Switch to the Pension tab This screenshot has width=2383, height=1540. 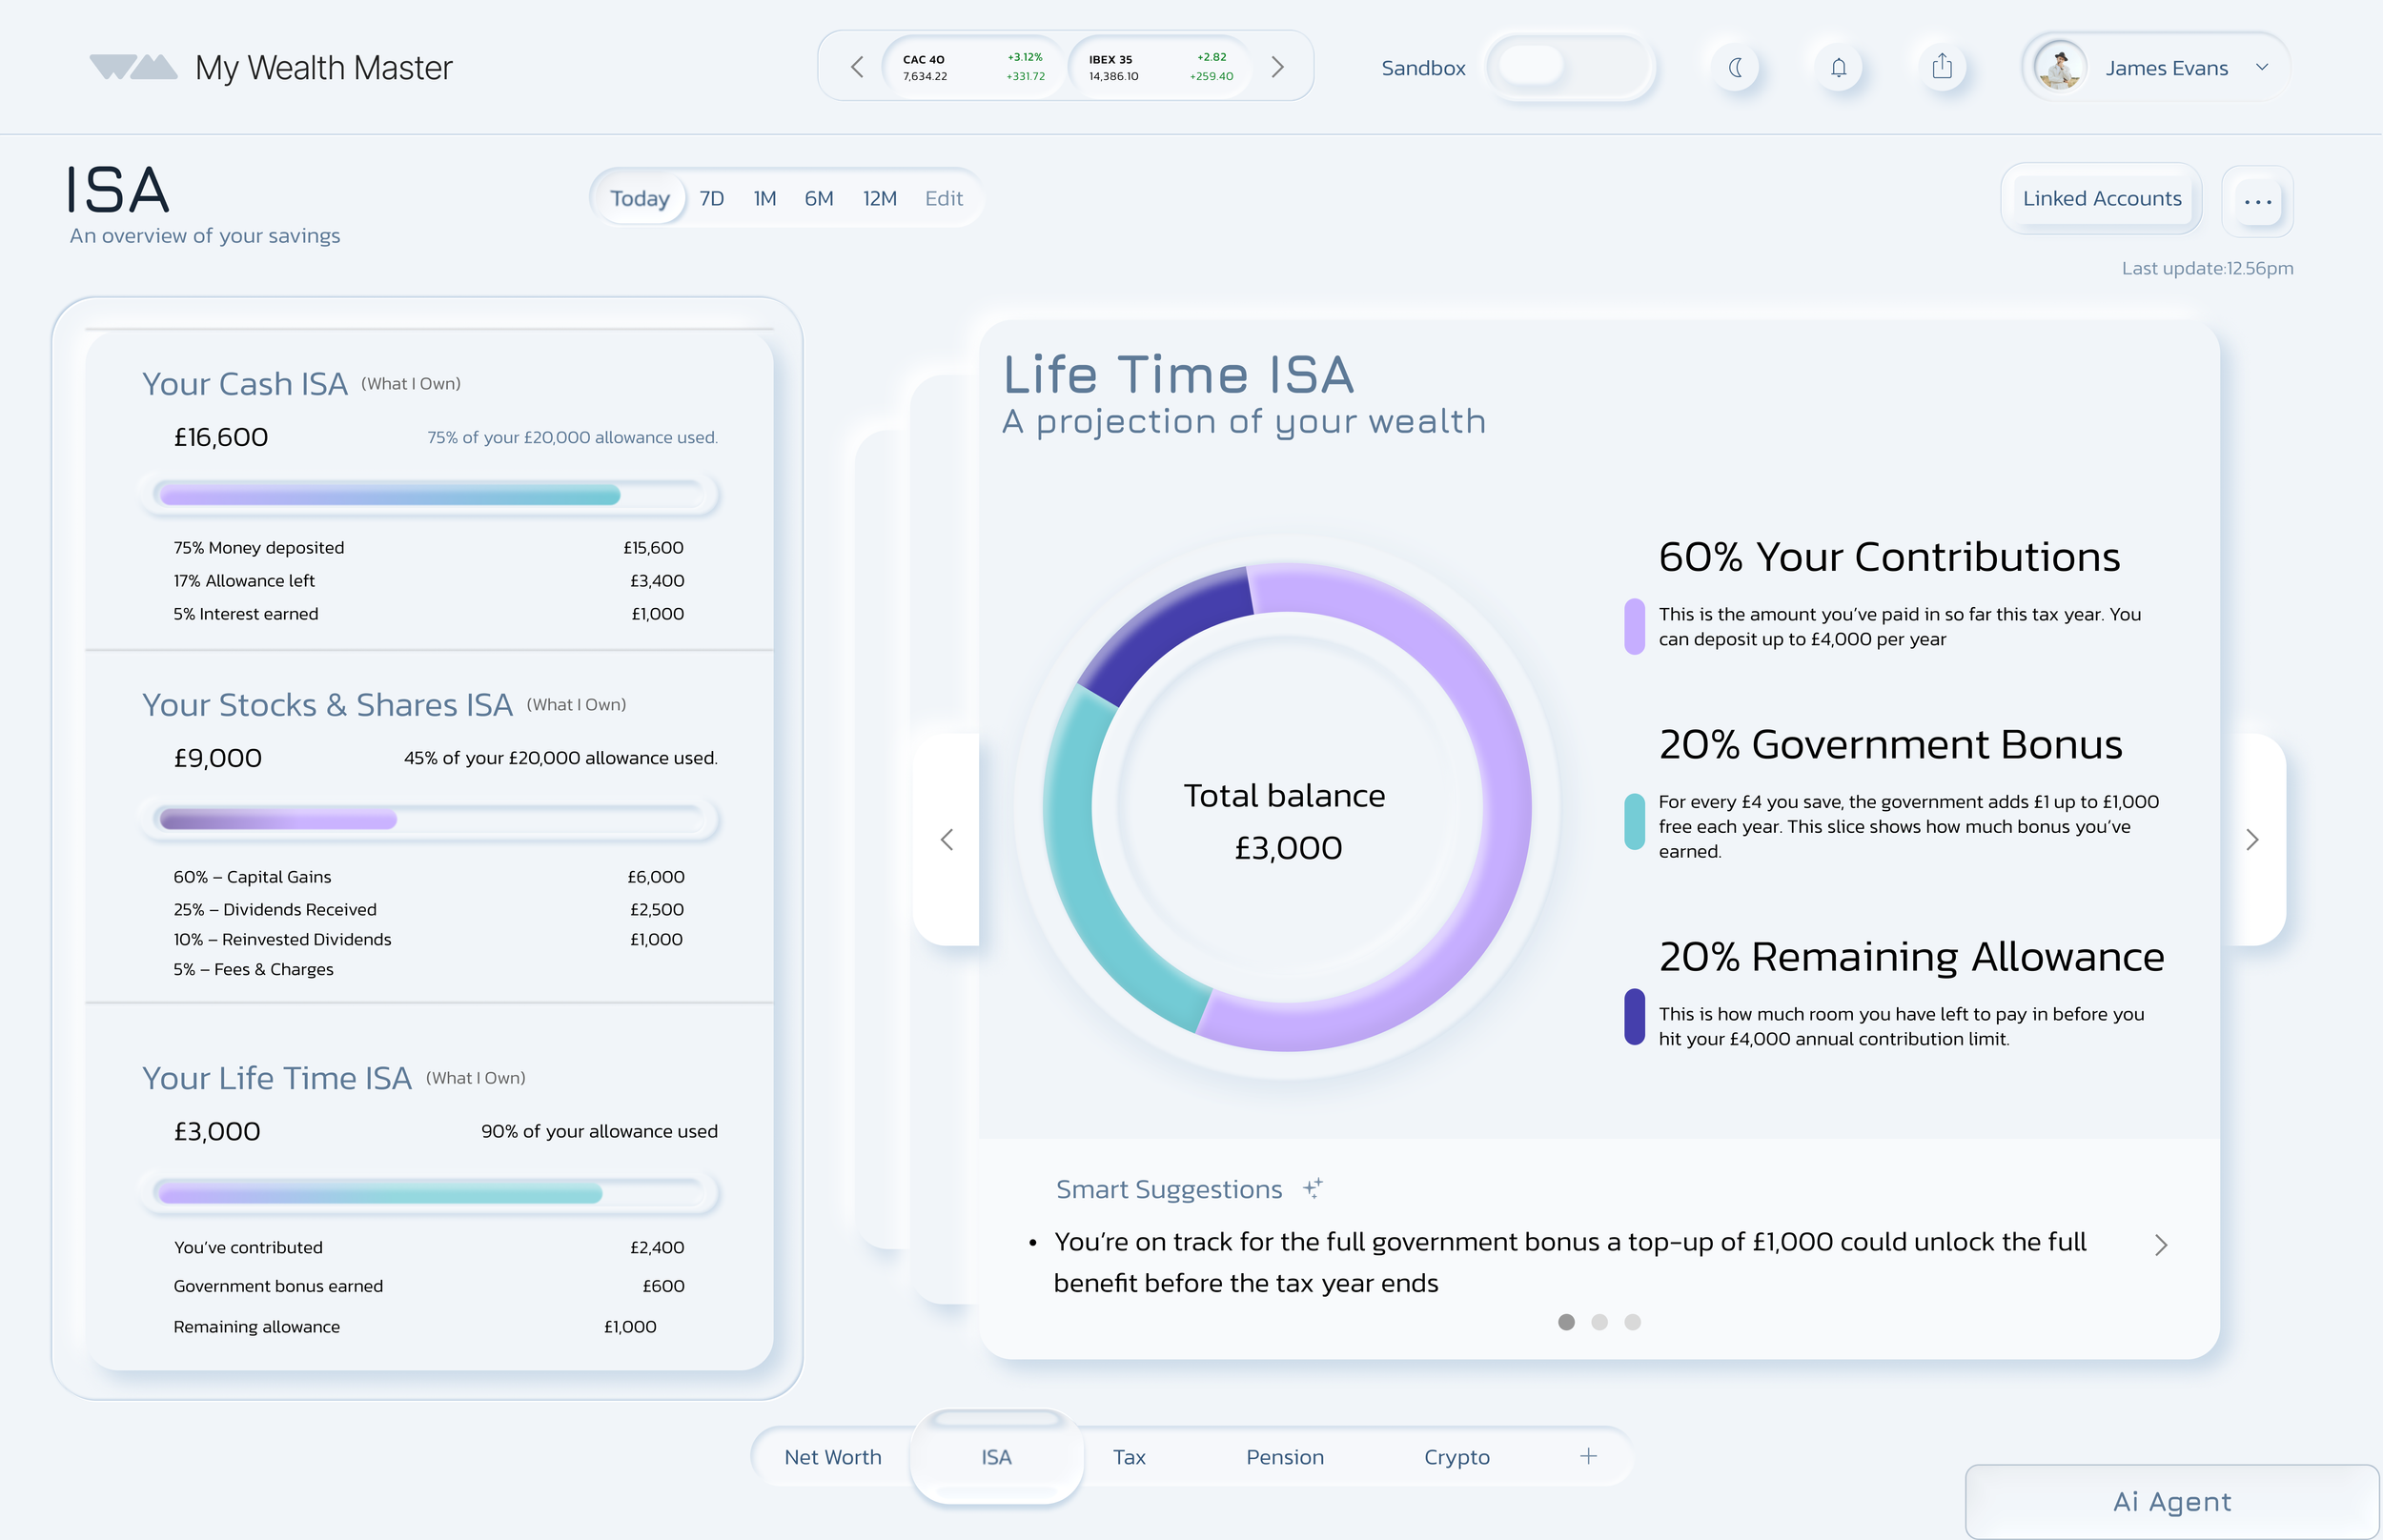[1284, 1457]
